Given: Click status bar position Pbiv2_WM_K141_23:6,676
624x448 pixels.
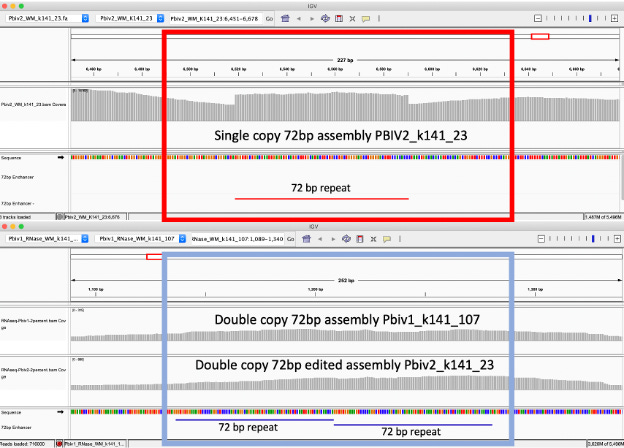Looking at the screenshot, I should [93, 217].
